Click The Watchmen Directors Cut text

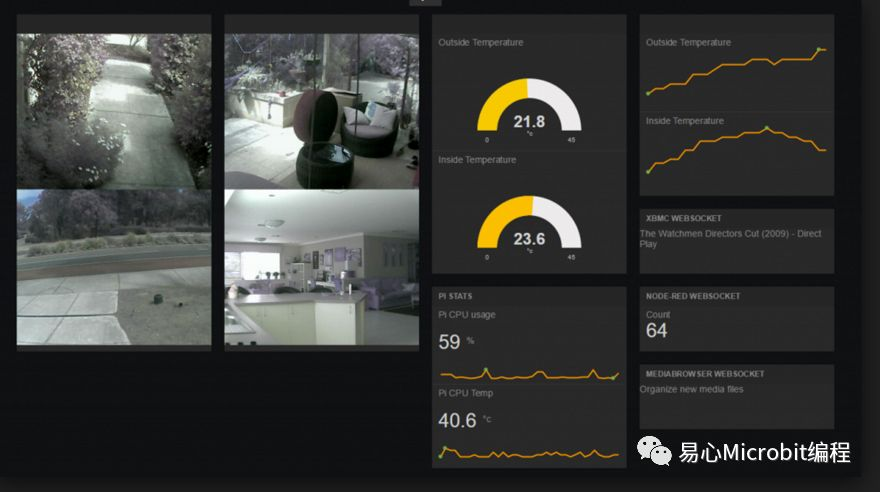730,238
